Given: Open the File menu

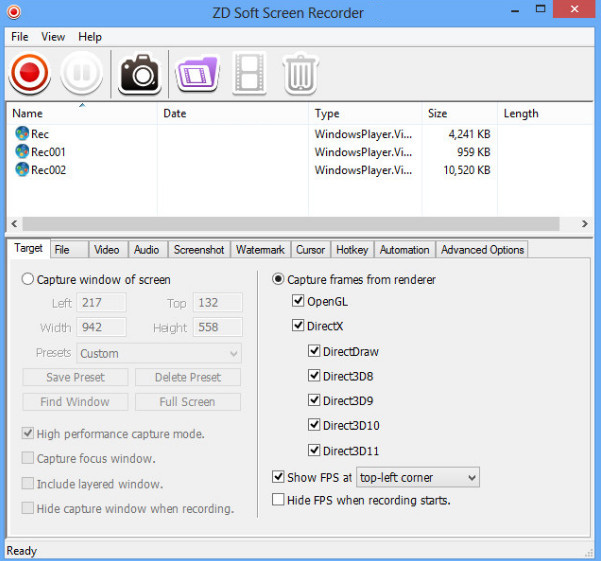Looking at the screenshot, I should pyautogui.click(x=20, y=37).
